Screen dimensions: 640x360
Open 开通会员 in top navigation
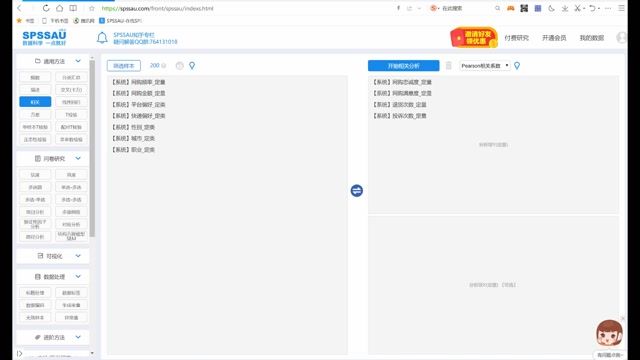click(554, 38)
